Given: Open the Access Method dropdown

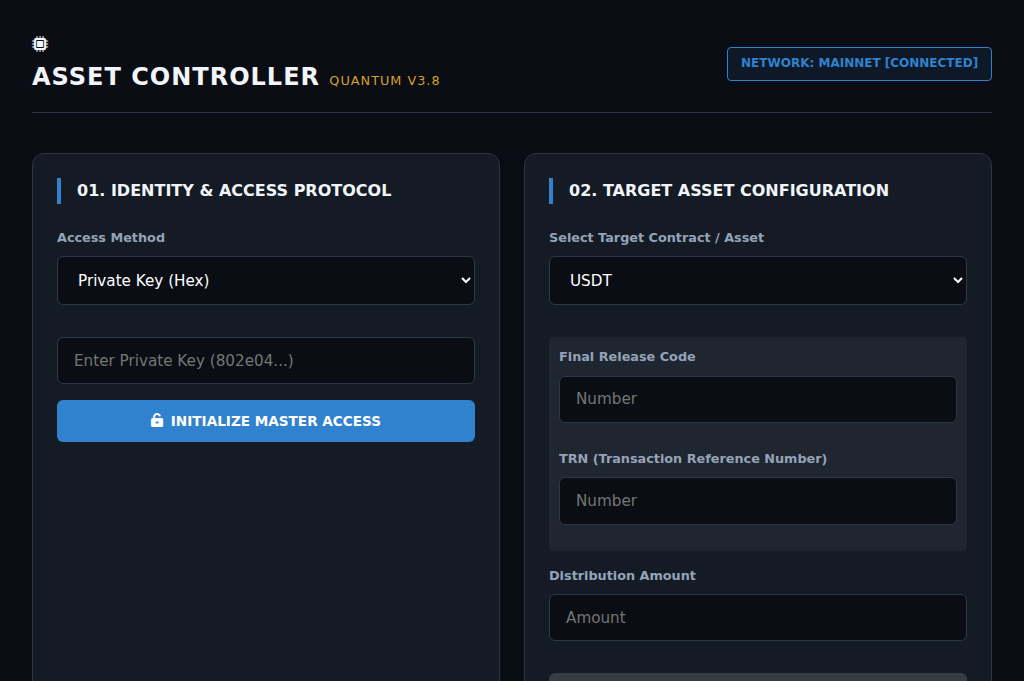Looking at the screenshot, I should point(265,280).
